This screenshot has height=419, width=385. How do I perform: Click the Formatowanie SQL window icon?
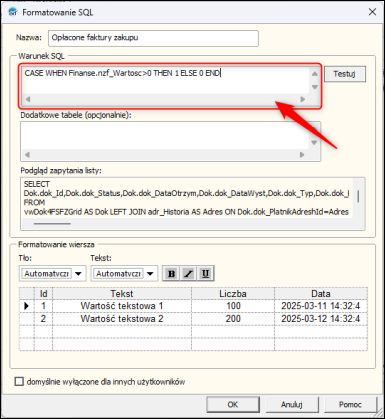click(13, 12)
